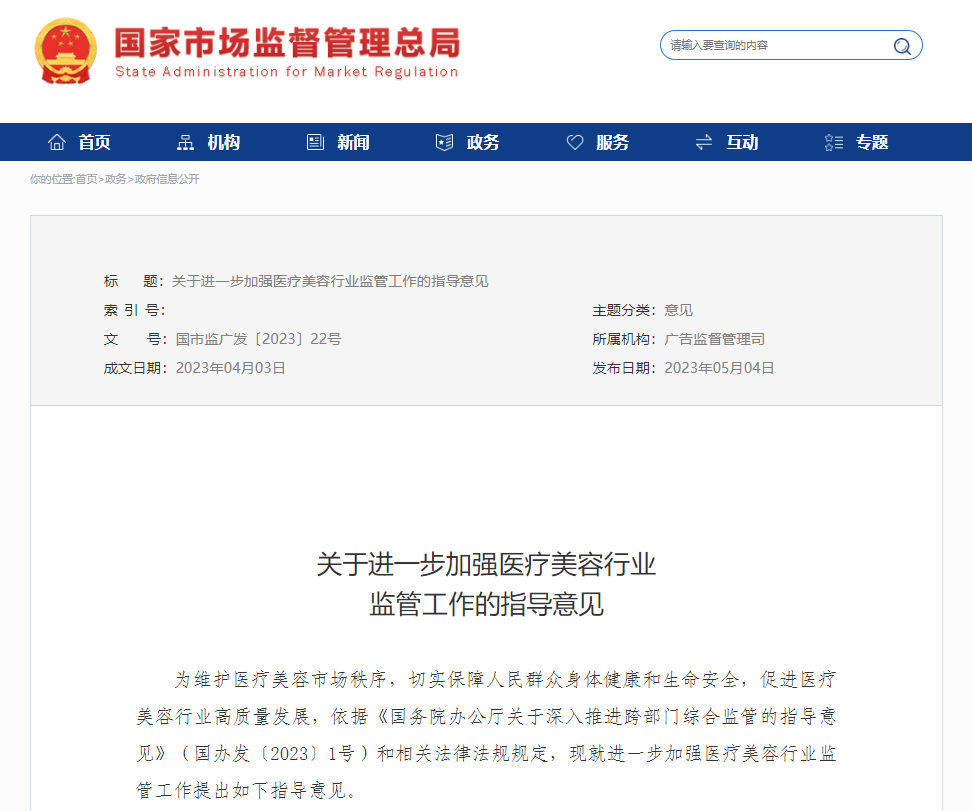Screen dimensions: 972x811
Task: Click the 主题分类 value 意见
Action: [x=679, y=310]
